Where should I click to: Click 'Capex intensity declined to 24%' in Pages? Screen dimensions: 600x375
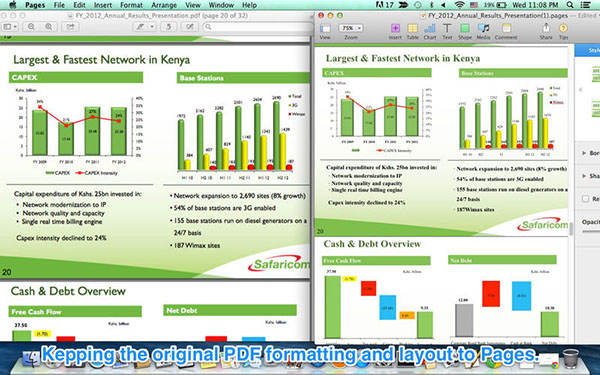point(366,202)
